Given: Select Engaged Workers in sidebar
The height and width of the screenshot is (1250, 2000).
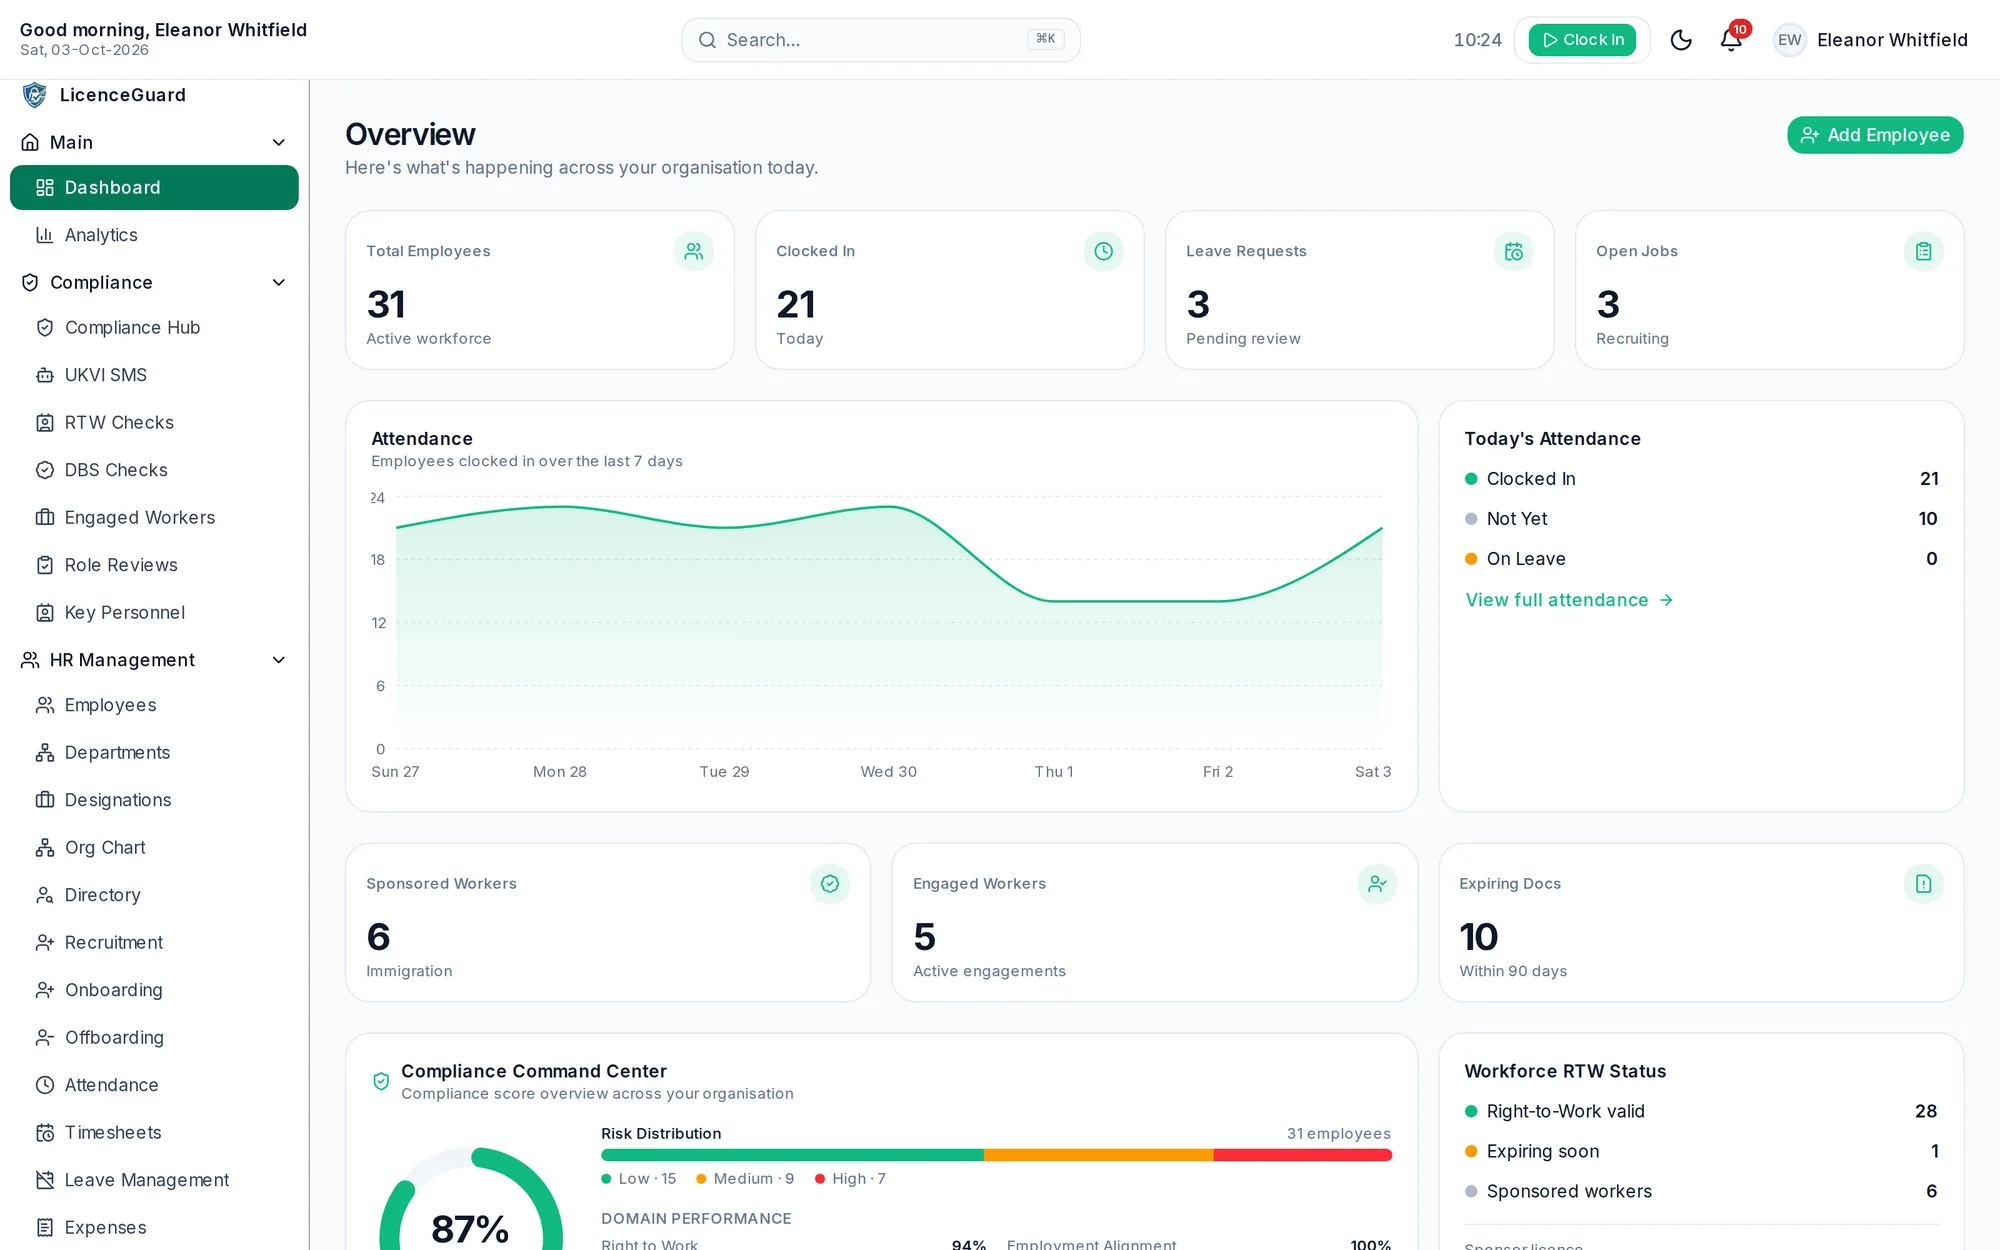Looking at the screenshot, I should coord(154,518).
